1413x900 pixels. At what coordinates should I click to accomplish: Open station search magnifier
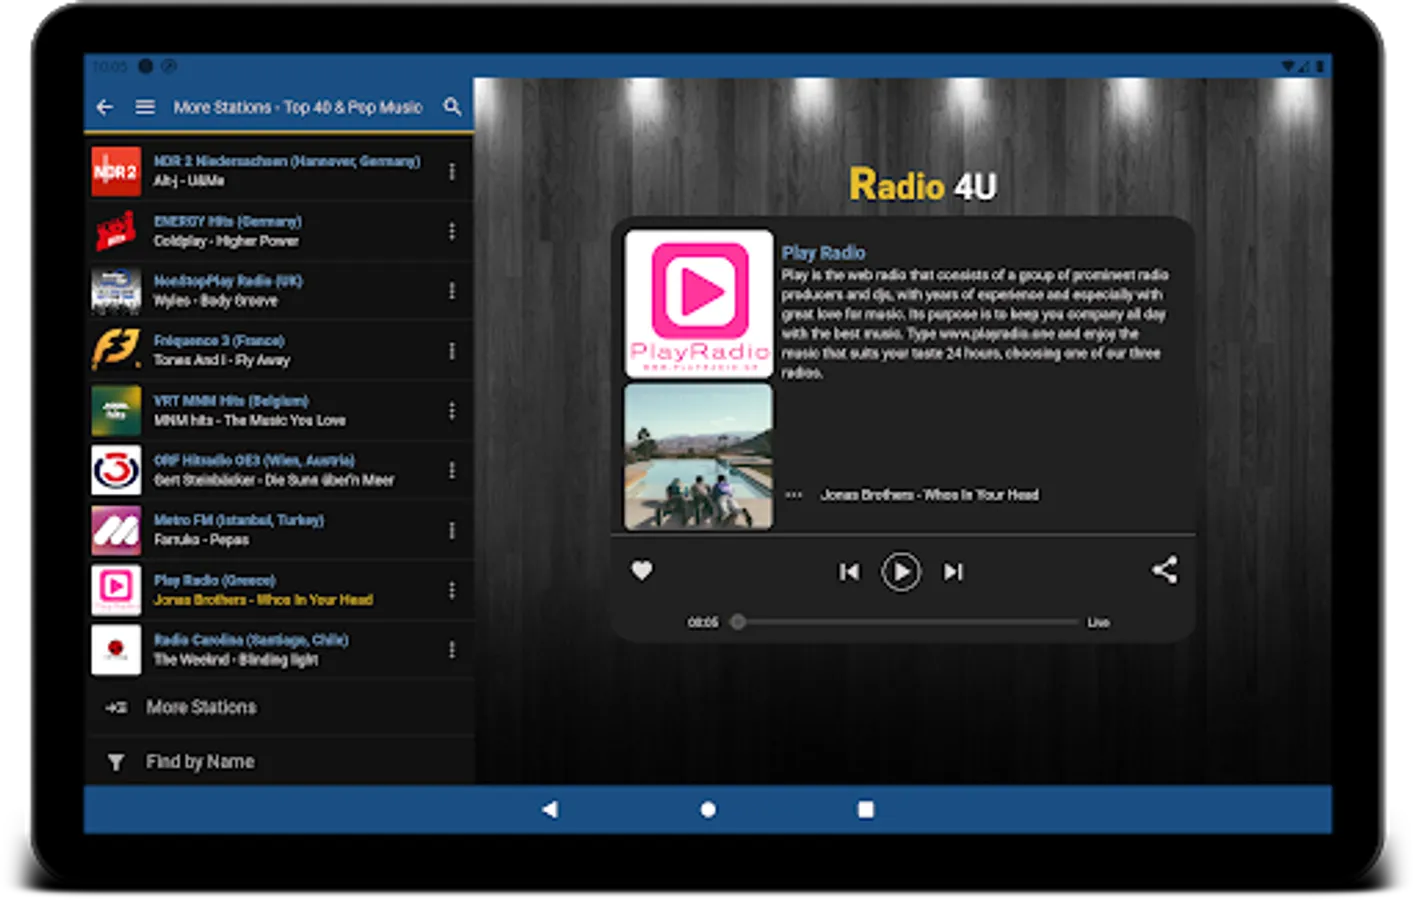click(452, 106)
